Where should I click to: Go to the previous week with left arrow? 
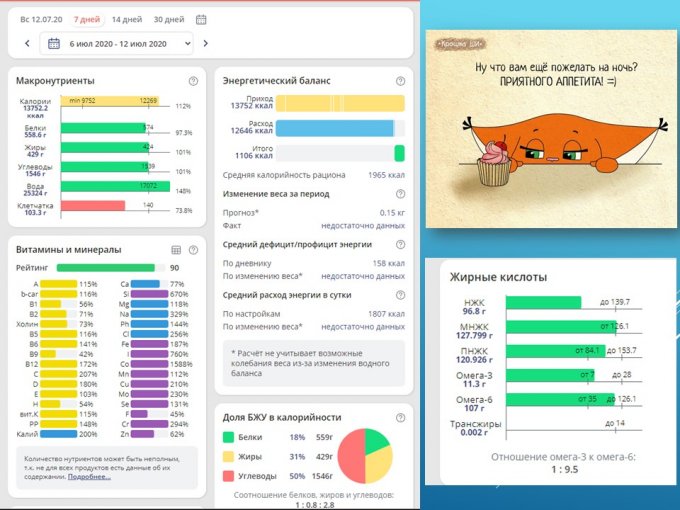click(27, 43)
